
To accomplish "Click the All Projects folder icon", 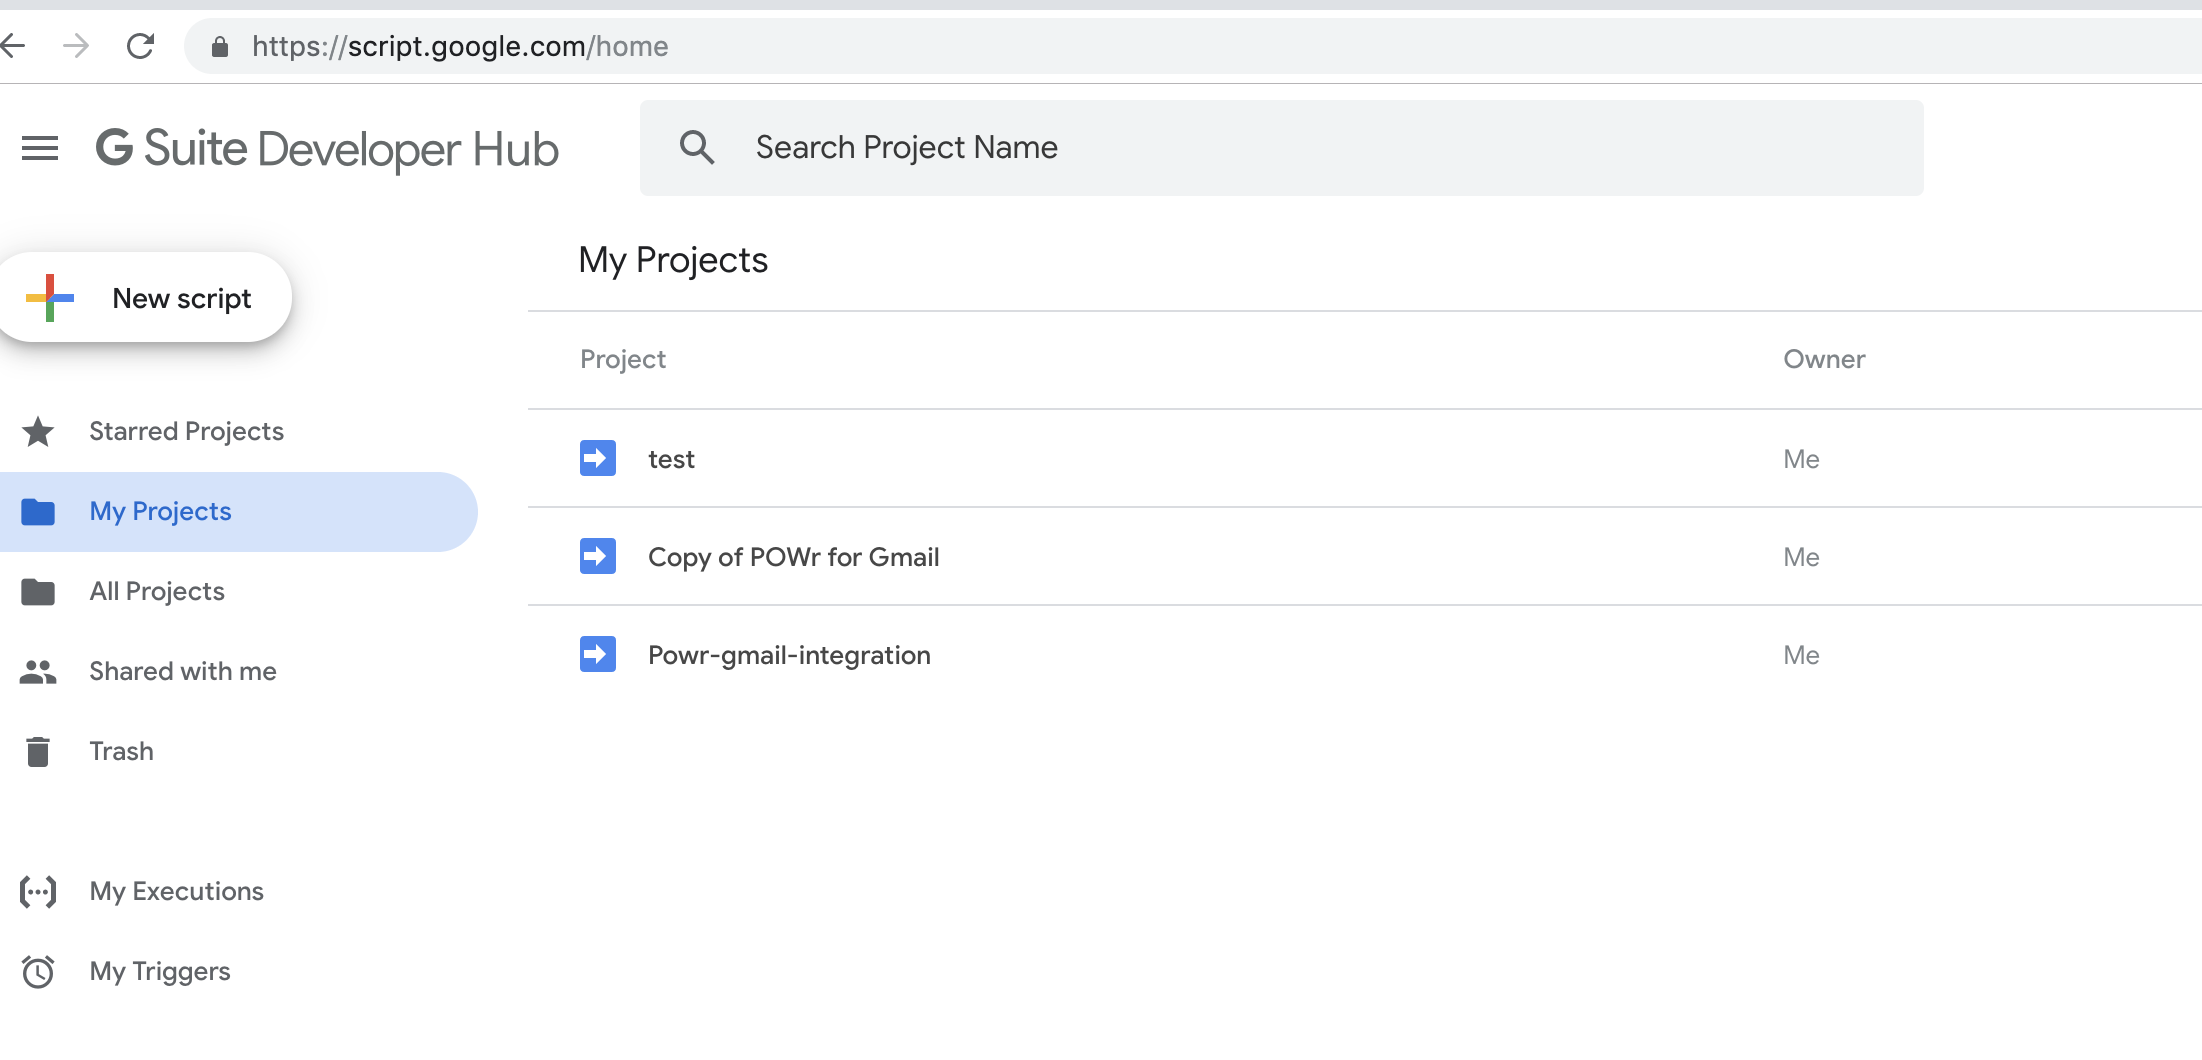I will click(x=38, y=591).
